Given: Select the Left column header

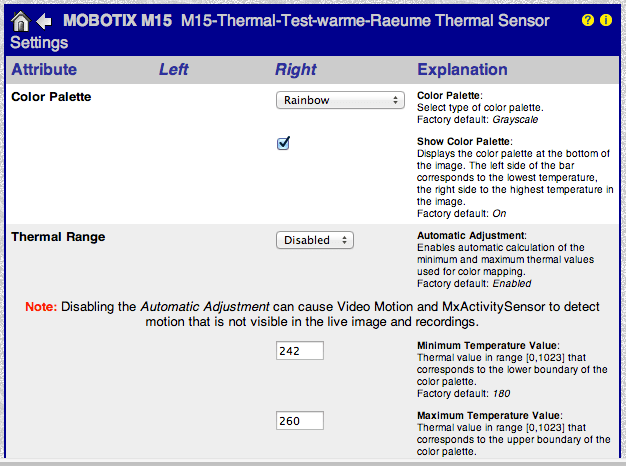Looking at the screenshot, I should pyautogui.click(x=174, y=70).
